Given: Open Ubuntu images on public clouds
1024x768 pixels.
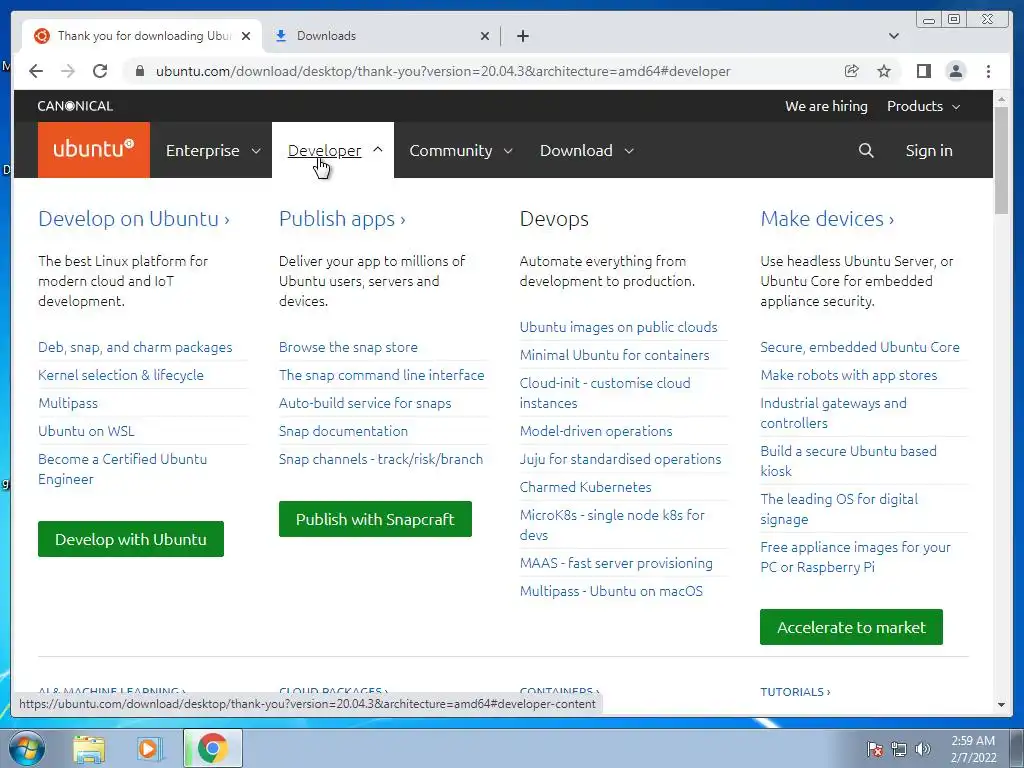Looking at the screenshot, I should click(x=618, y=327).
